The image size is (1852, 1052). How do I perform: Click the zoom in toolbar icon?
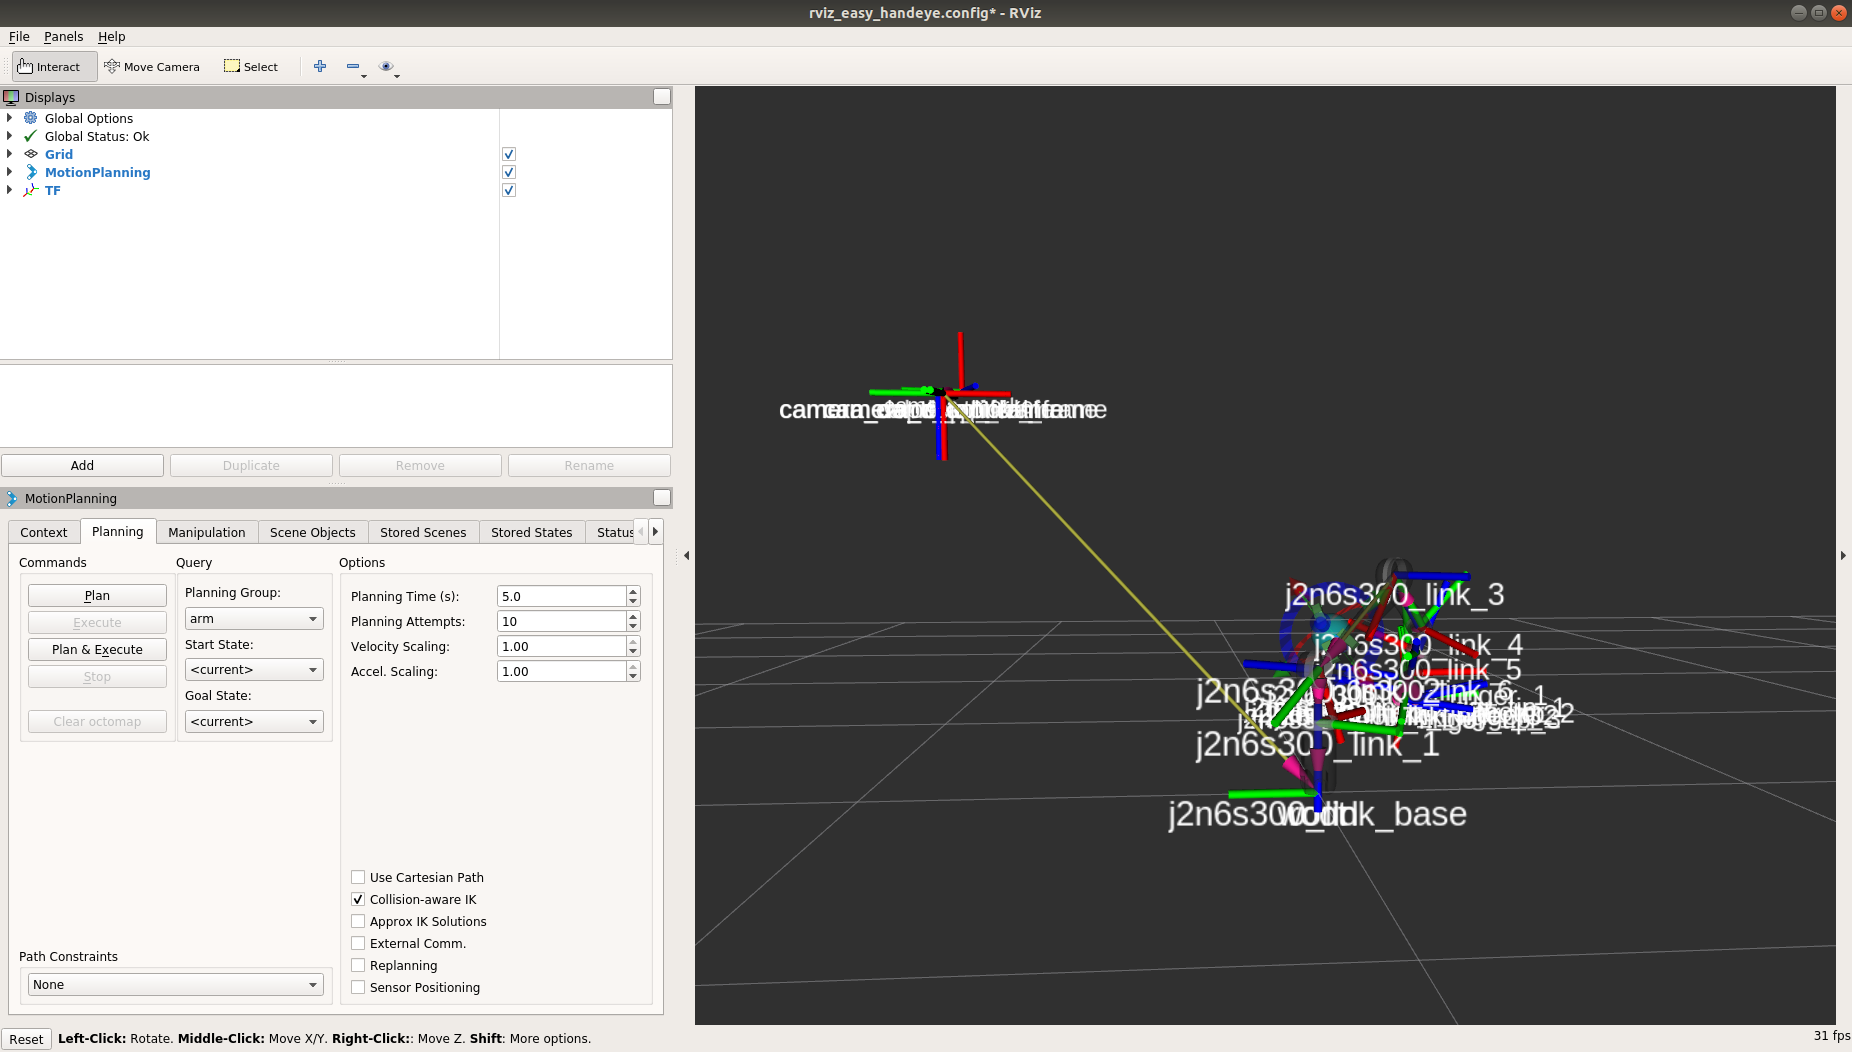tap(319, 66)
